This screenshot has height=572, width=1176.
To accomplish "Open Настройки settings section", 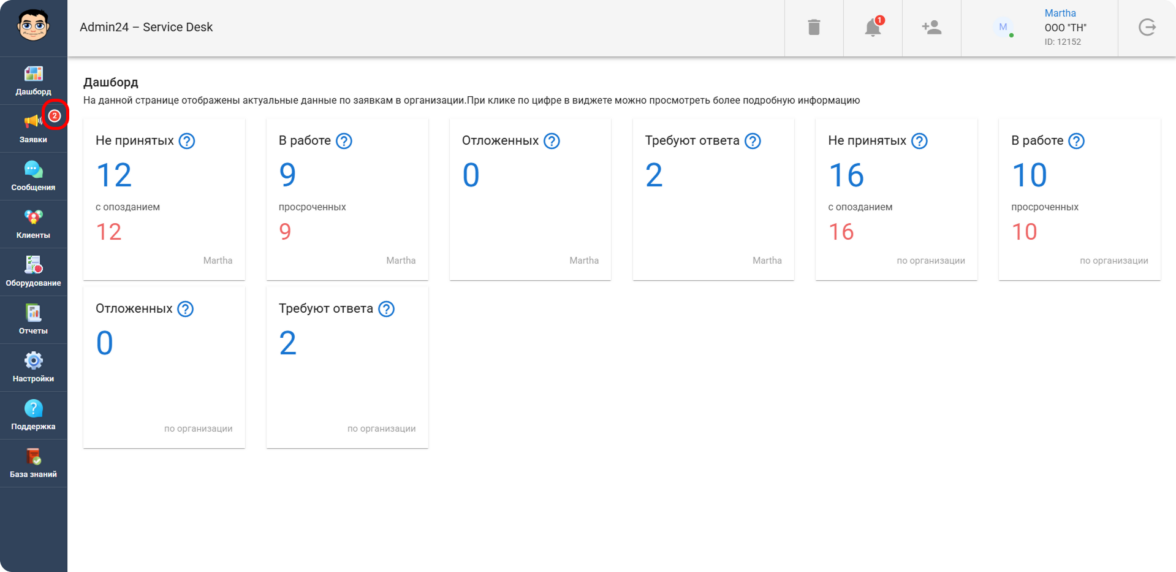I will pos(33,366).
